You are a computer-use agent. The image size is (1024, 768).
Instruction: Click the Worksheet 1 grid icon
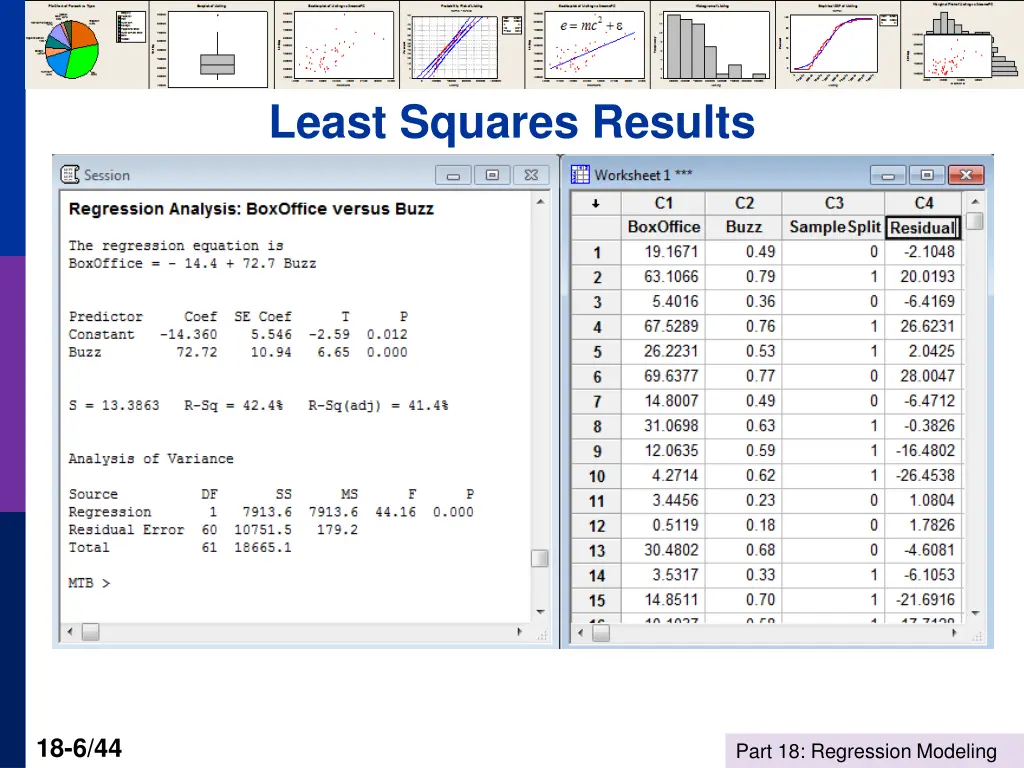coord(580,174)
